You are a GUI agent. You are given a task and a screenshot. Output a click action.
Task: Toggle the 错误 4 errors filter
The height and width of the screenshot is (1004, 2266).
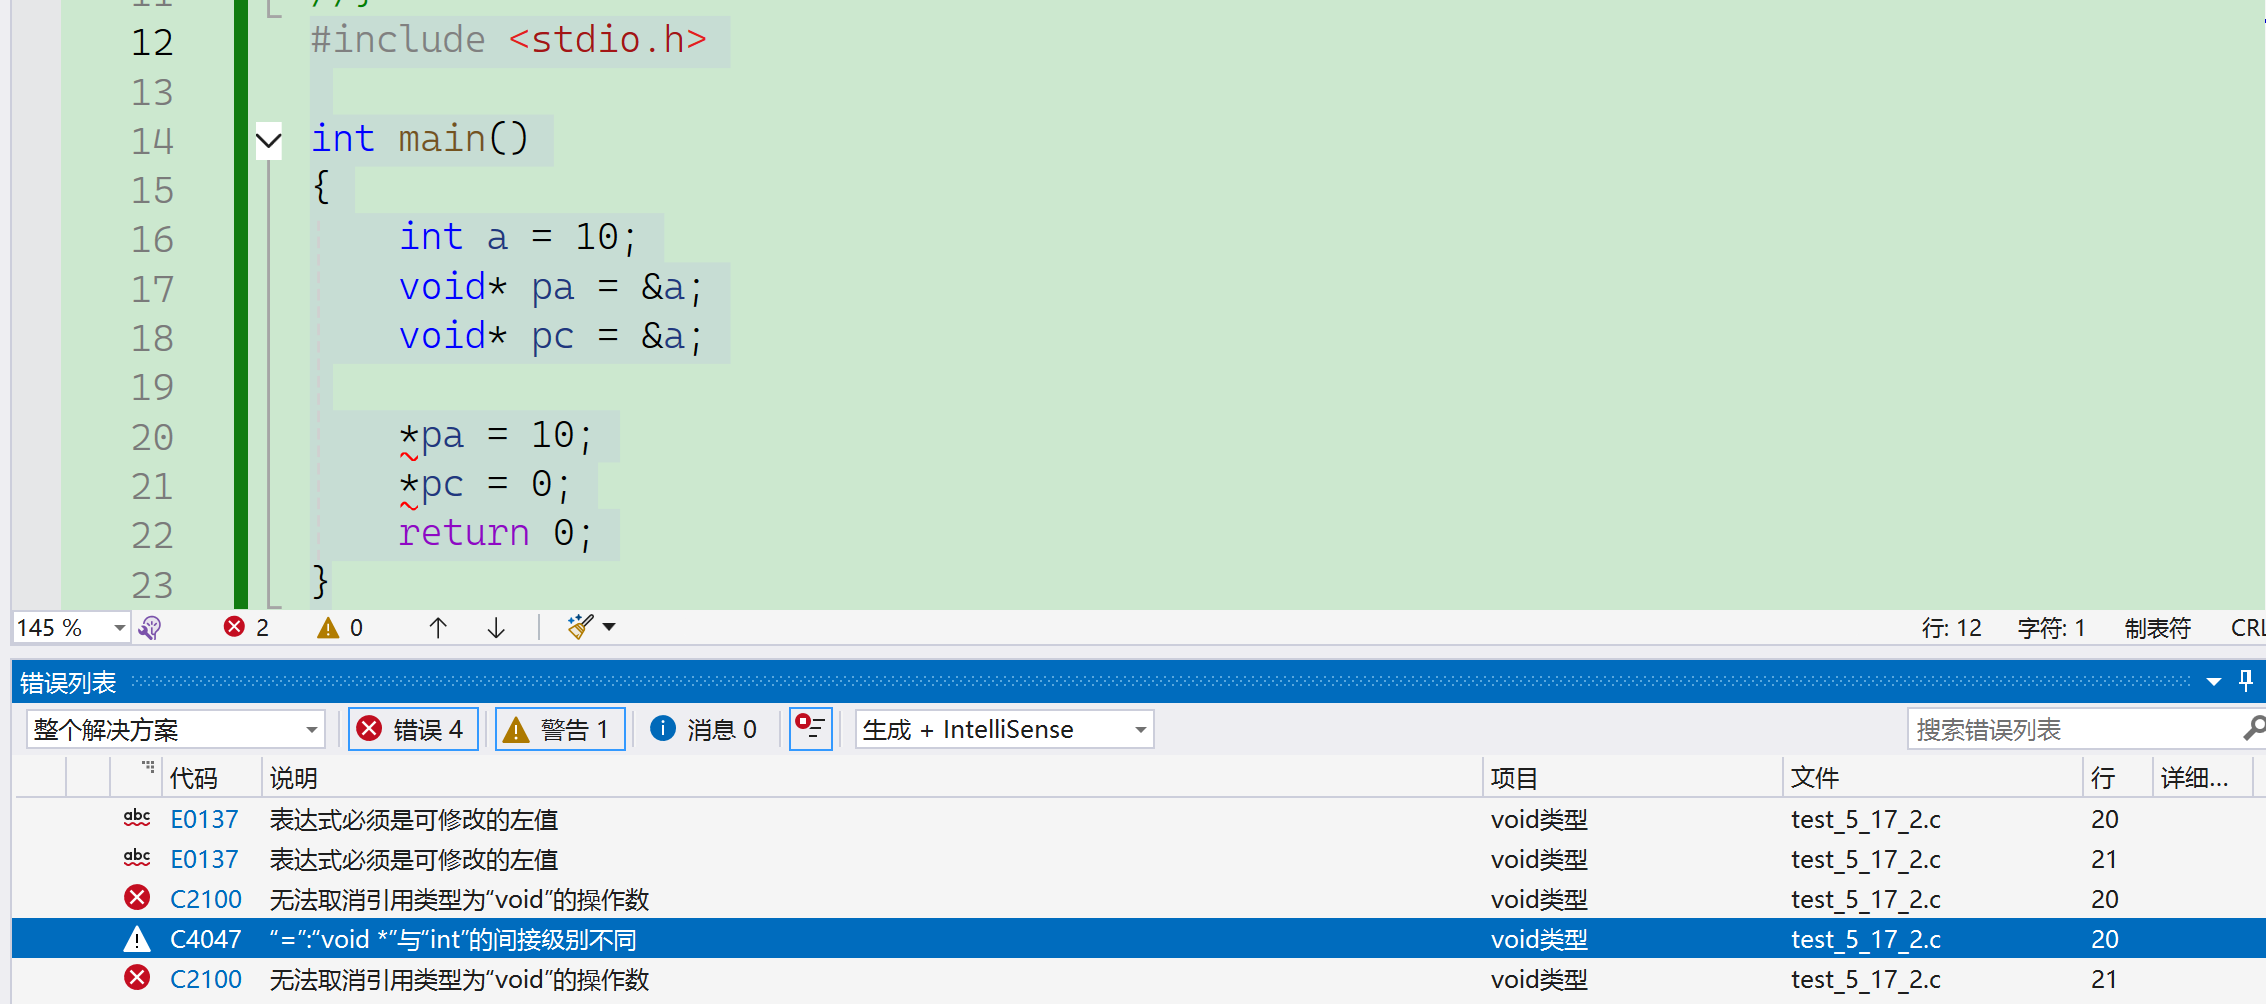point(413,729)
